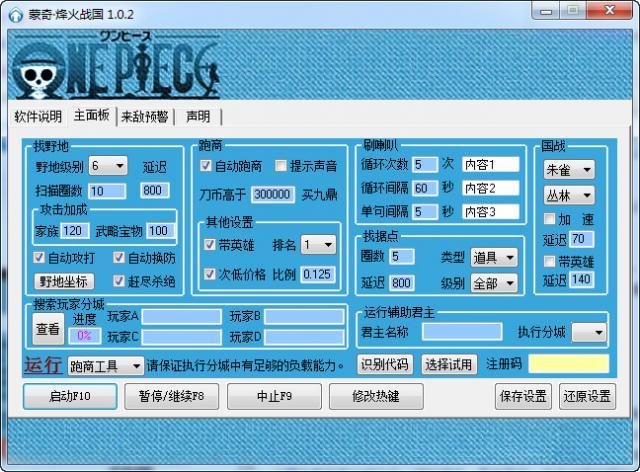The width and height of the screenshot is (640, 472).
Task: Switch to the 主面板 tab
Action: [x=91, y=116]
